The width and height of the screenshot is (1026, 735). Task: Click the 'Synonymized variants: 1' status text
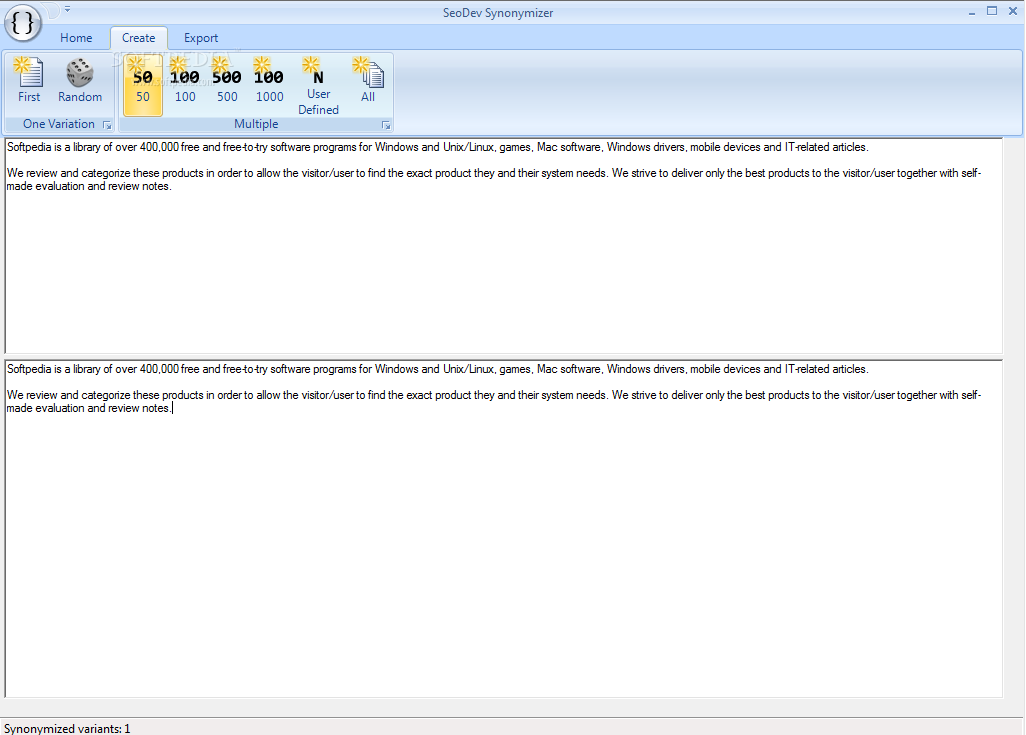click(67, 728)
